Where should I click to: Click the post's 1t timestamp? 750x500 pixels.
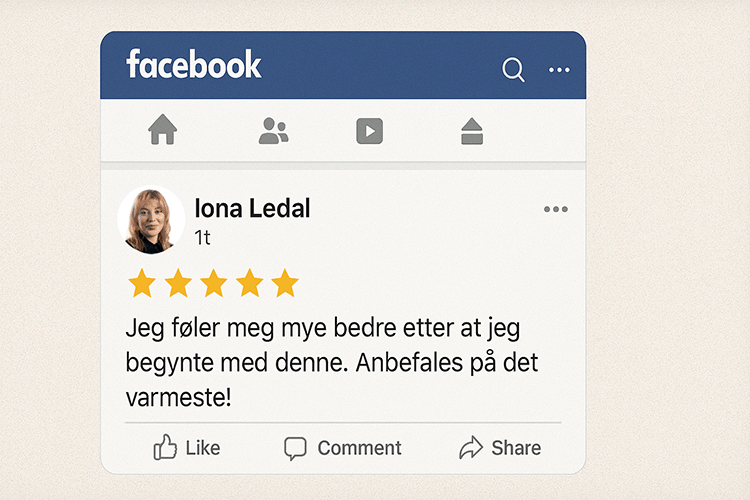(x=202, y=238)
